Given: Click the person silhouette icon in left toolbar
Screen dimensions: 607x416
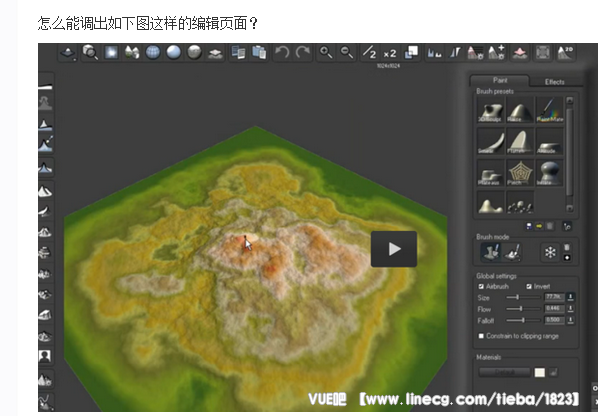Looking at the screenshot, I should click(45, 356).
